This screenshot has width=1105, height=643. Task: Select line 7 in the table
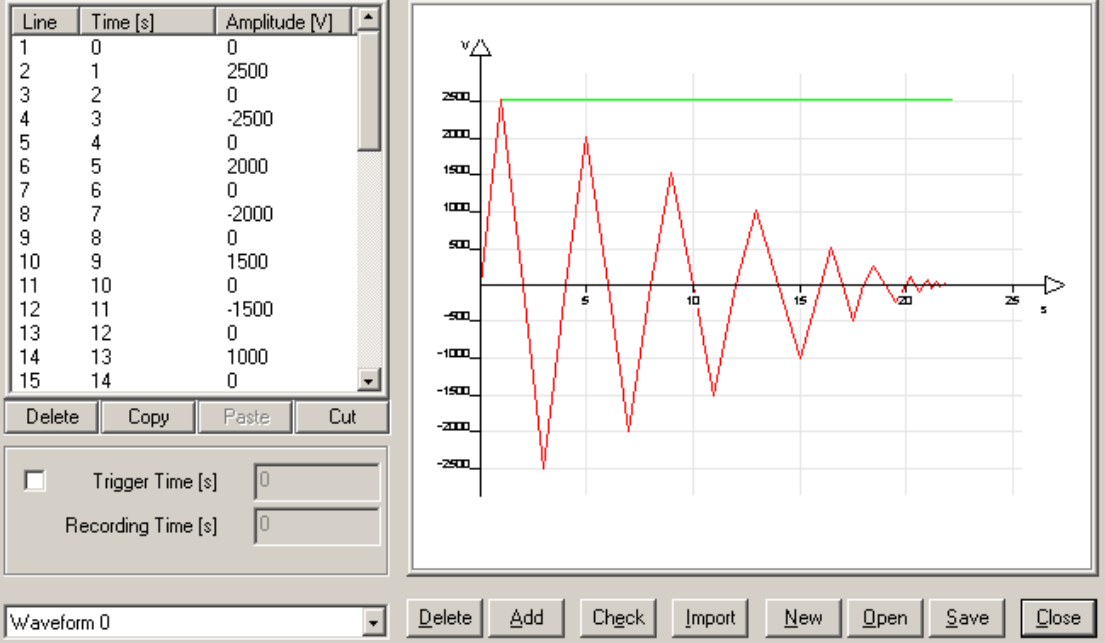tap(185, 190)
